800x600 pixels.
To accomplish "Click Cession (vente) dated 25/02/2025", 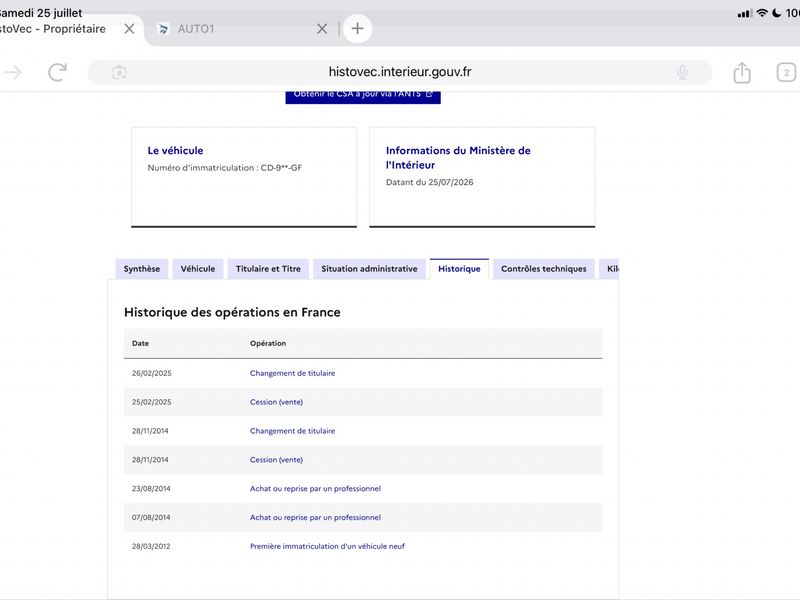I will (x=277, y=402).
